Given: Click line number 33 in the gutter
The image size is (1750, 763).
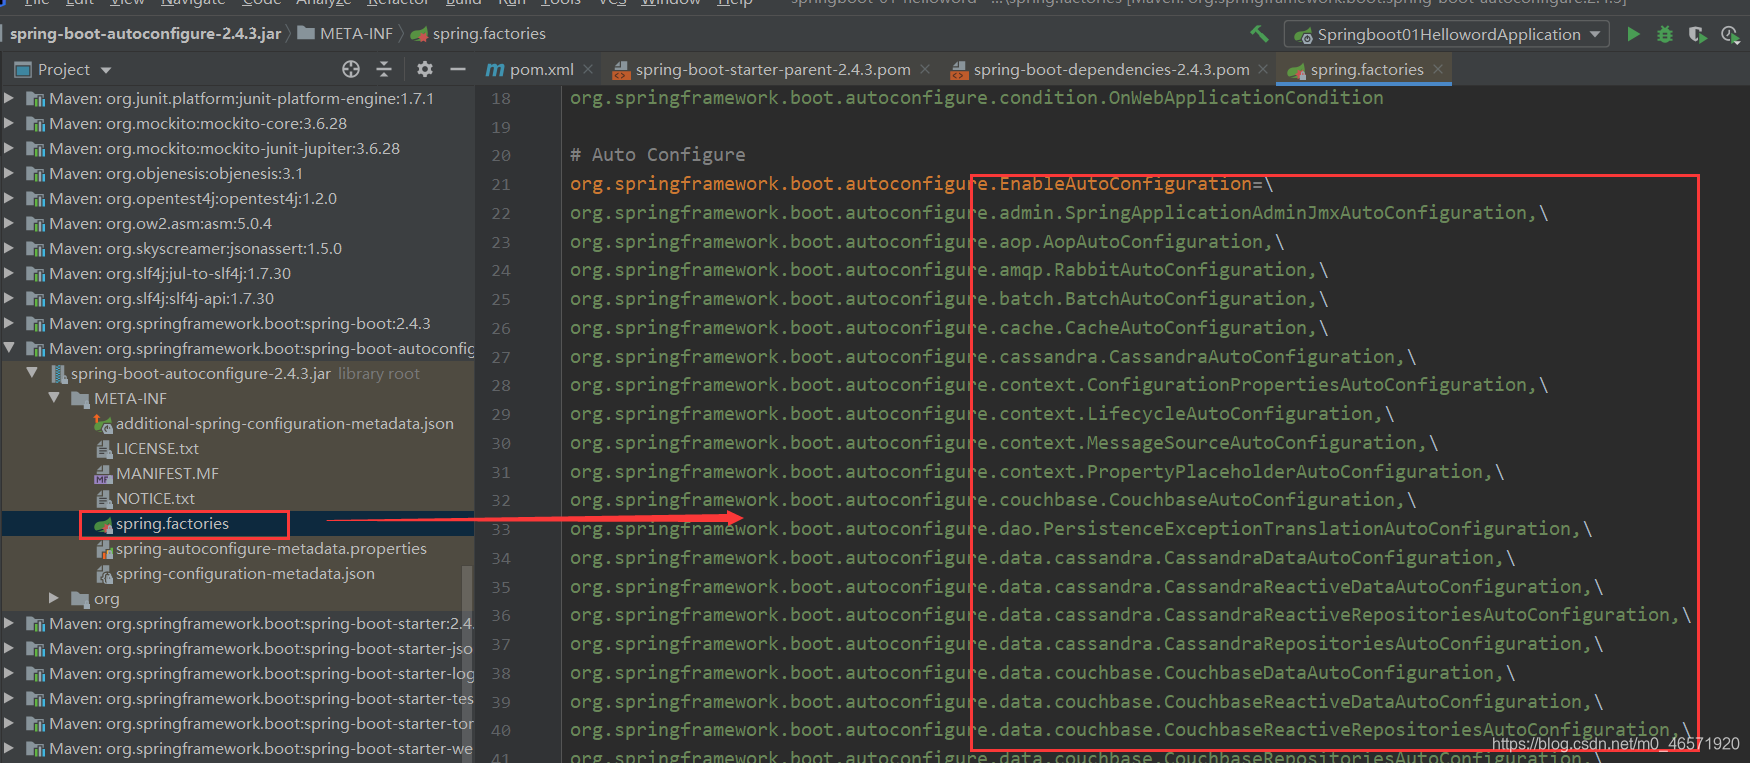Looking at the screenshot, I should (501, 530).
